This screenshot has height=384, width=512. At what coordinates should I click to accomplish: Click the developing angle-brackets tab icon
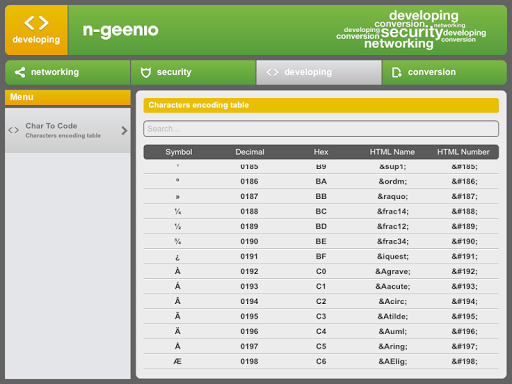click(x=272, y=72)
